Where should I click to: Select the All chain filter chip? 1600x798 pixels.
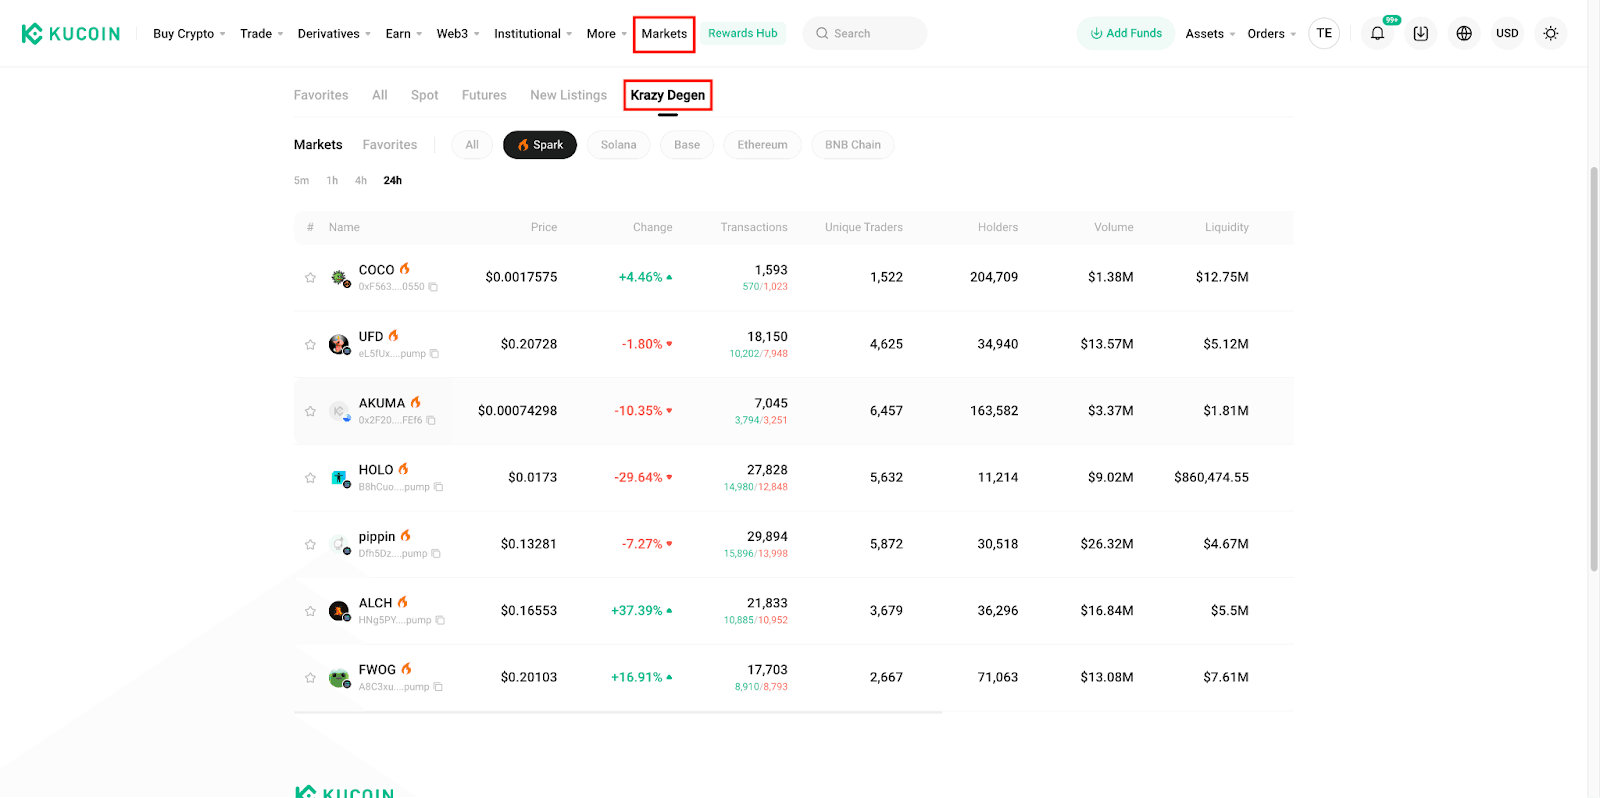(x=472, y=145)
